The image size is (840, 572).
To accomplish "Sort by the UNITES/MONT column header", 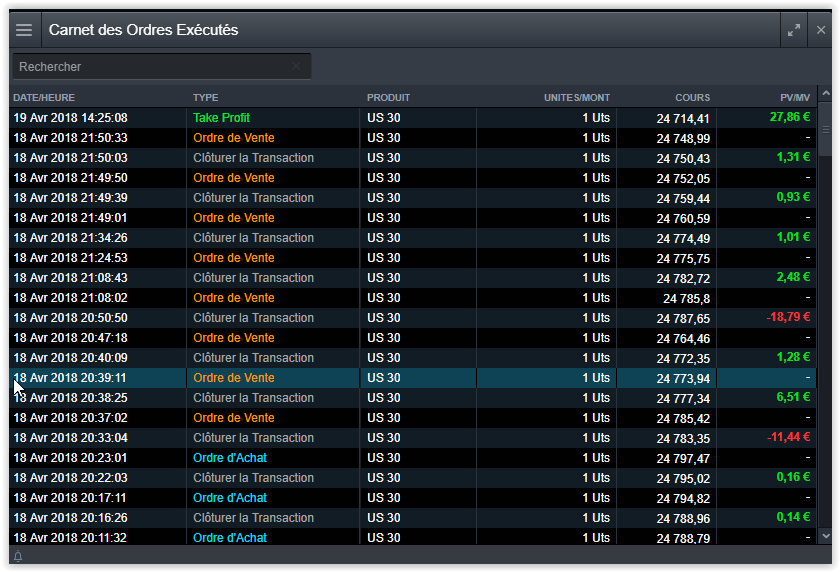I will point(576,98).
